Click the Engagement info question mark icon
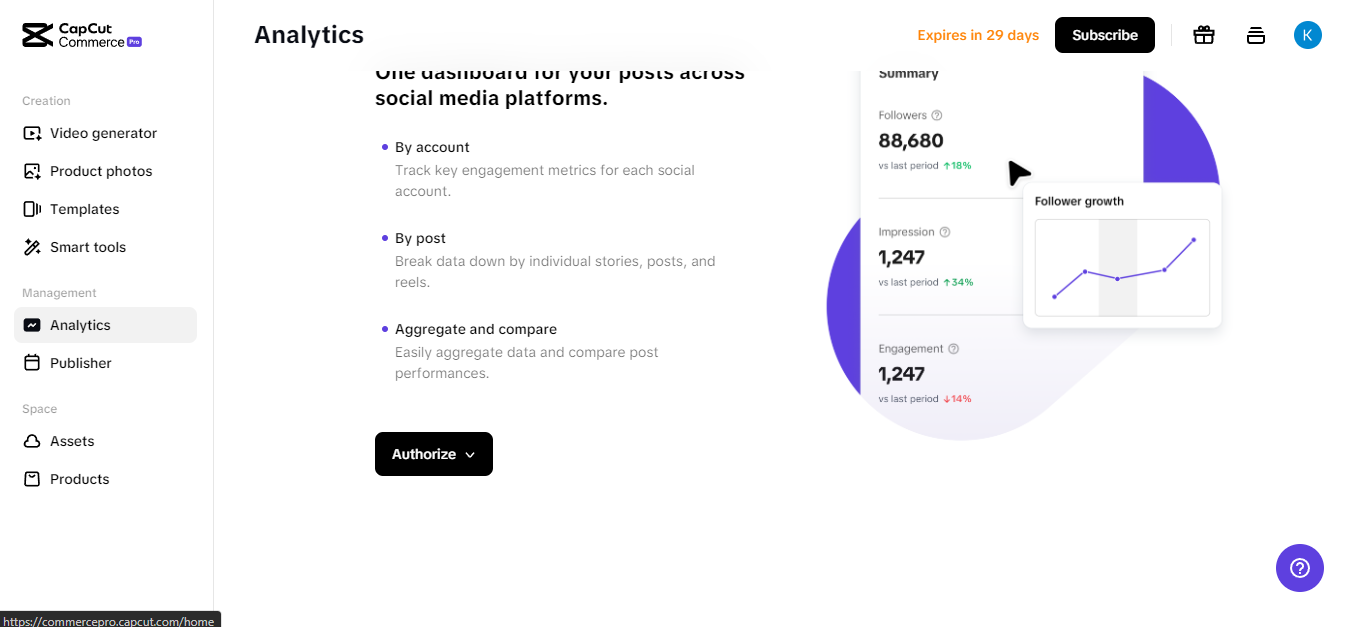This screenshot has height=627, width=1358. (x=953, y=349)
